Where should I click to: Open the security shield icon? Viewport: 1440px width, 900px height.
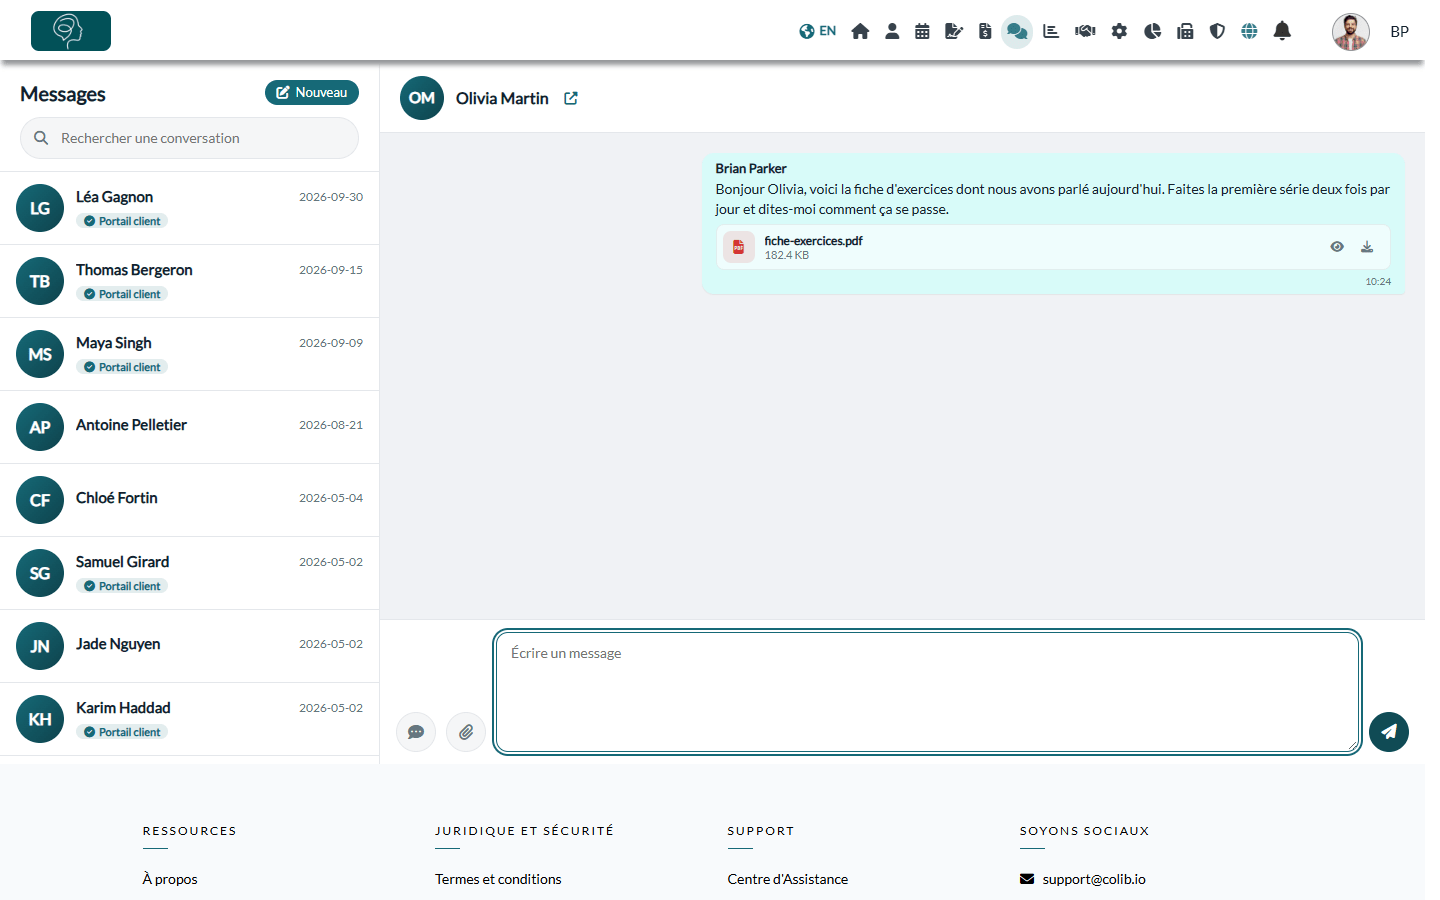click(1217, 31)
